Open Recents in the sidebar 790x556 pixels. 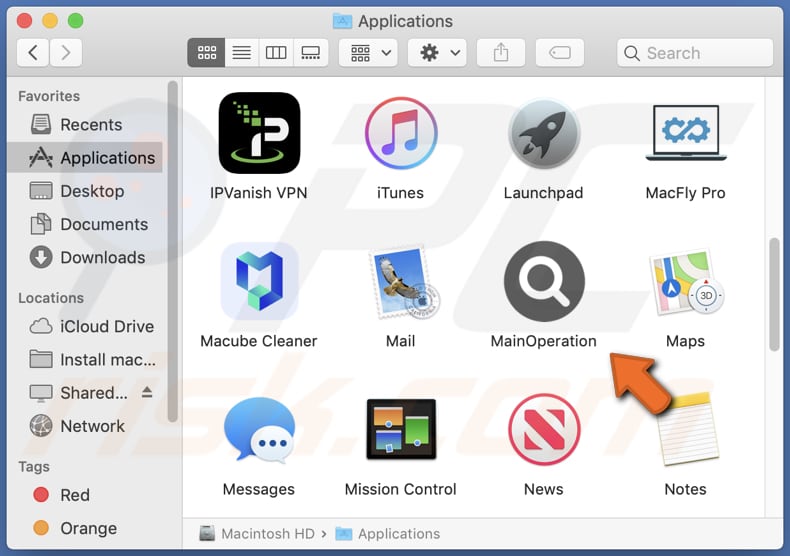pos(85,124)
